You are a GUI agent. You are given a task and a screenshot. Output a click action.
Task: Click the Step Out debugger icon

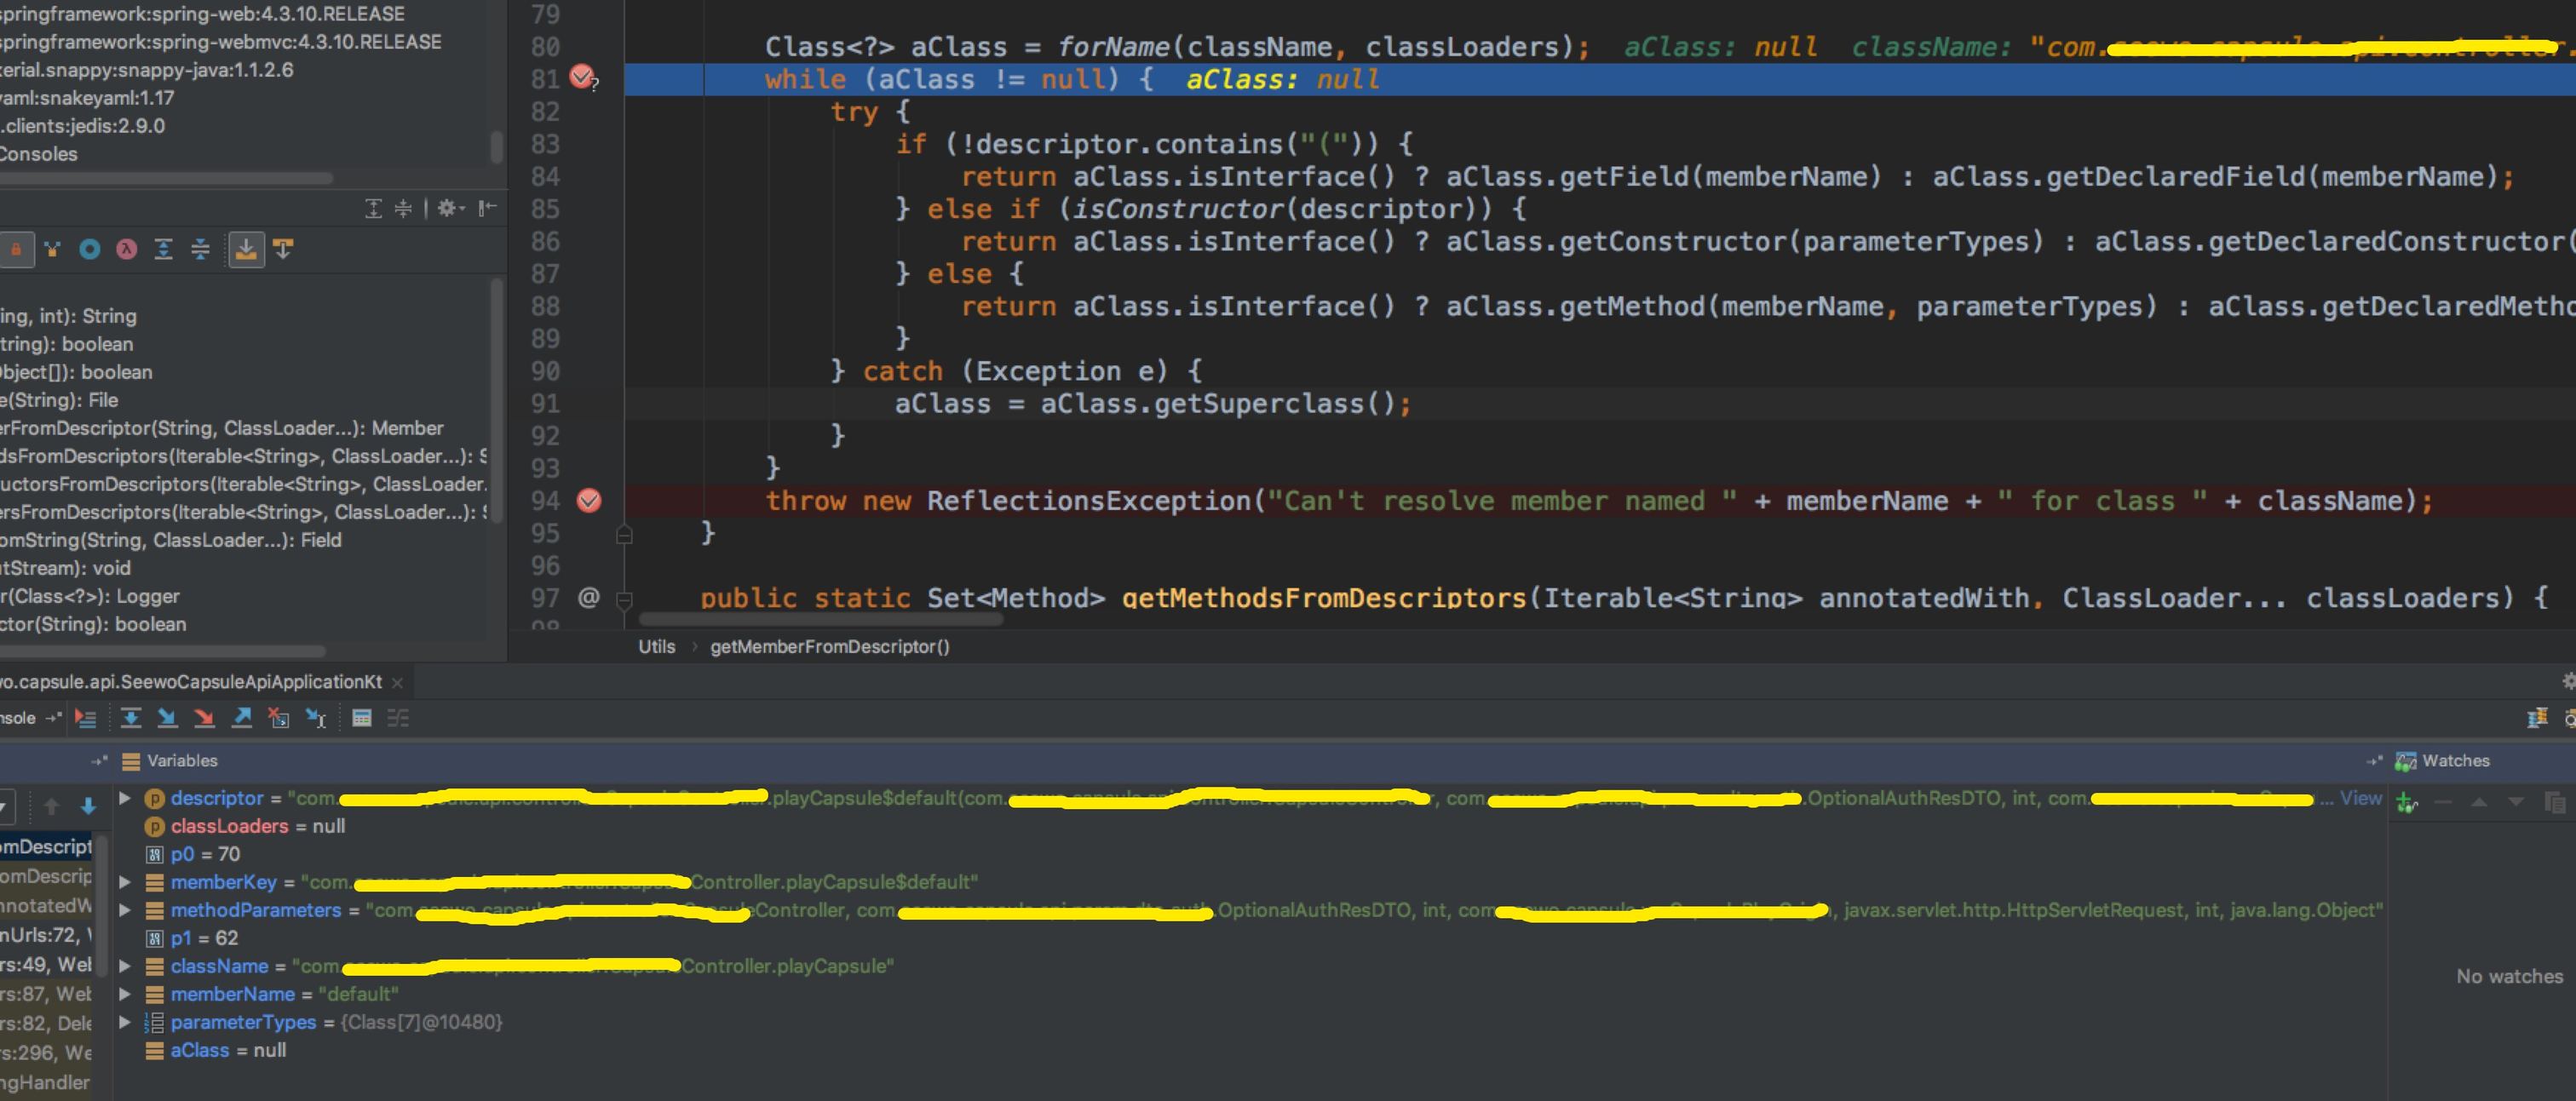[241, 718]
